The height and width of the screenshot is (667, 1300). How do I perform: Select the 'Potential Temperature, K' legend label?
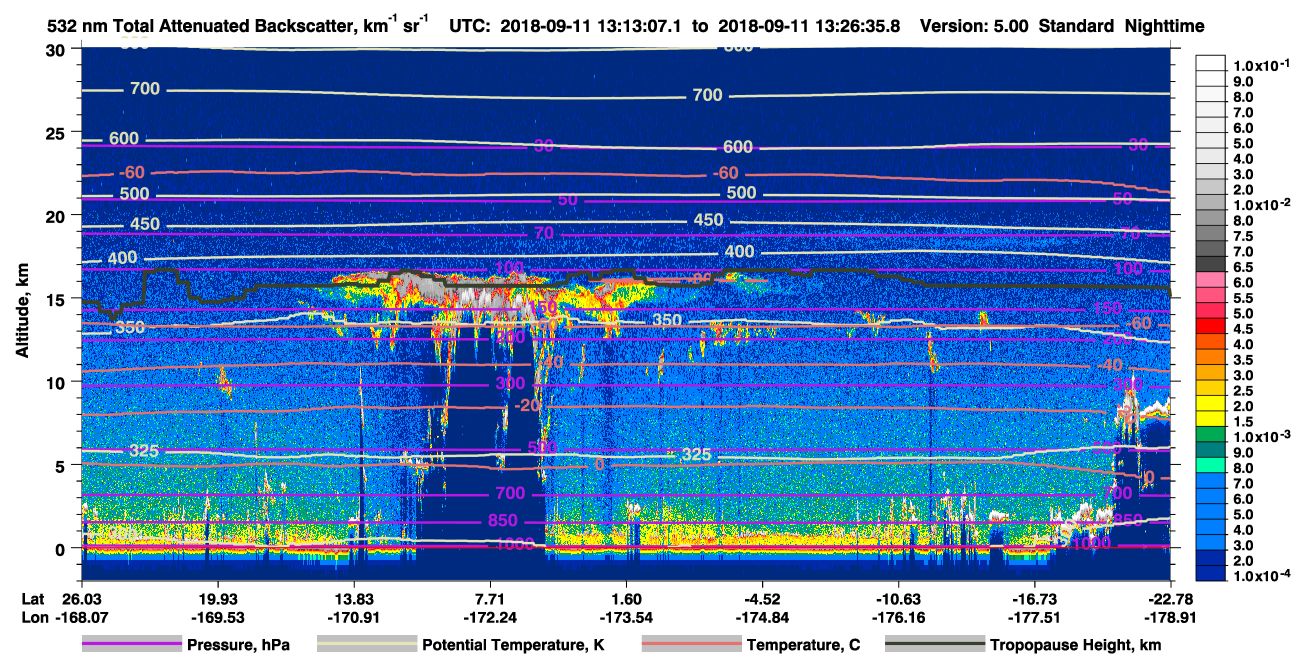click(514, 645)
